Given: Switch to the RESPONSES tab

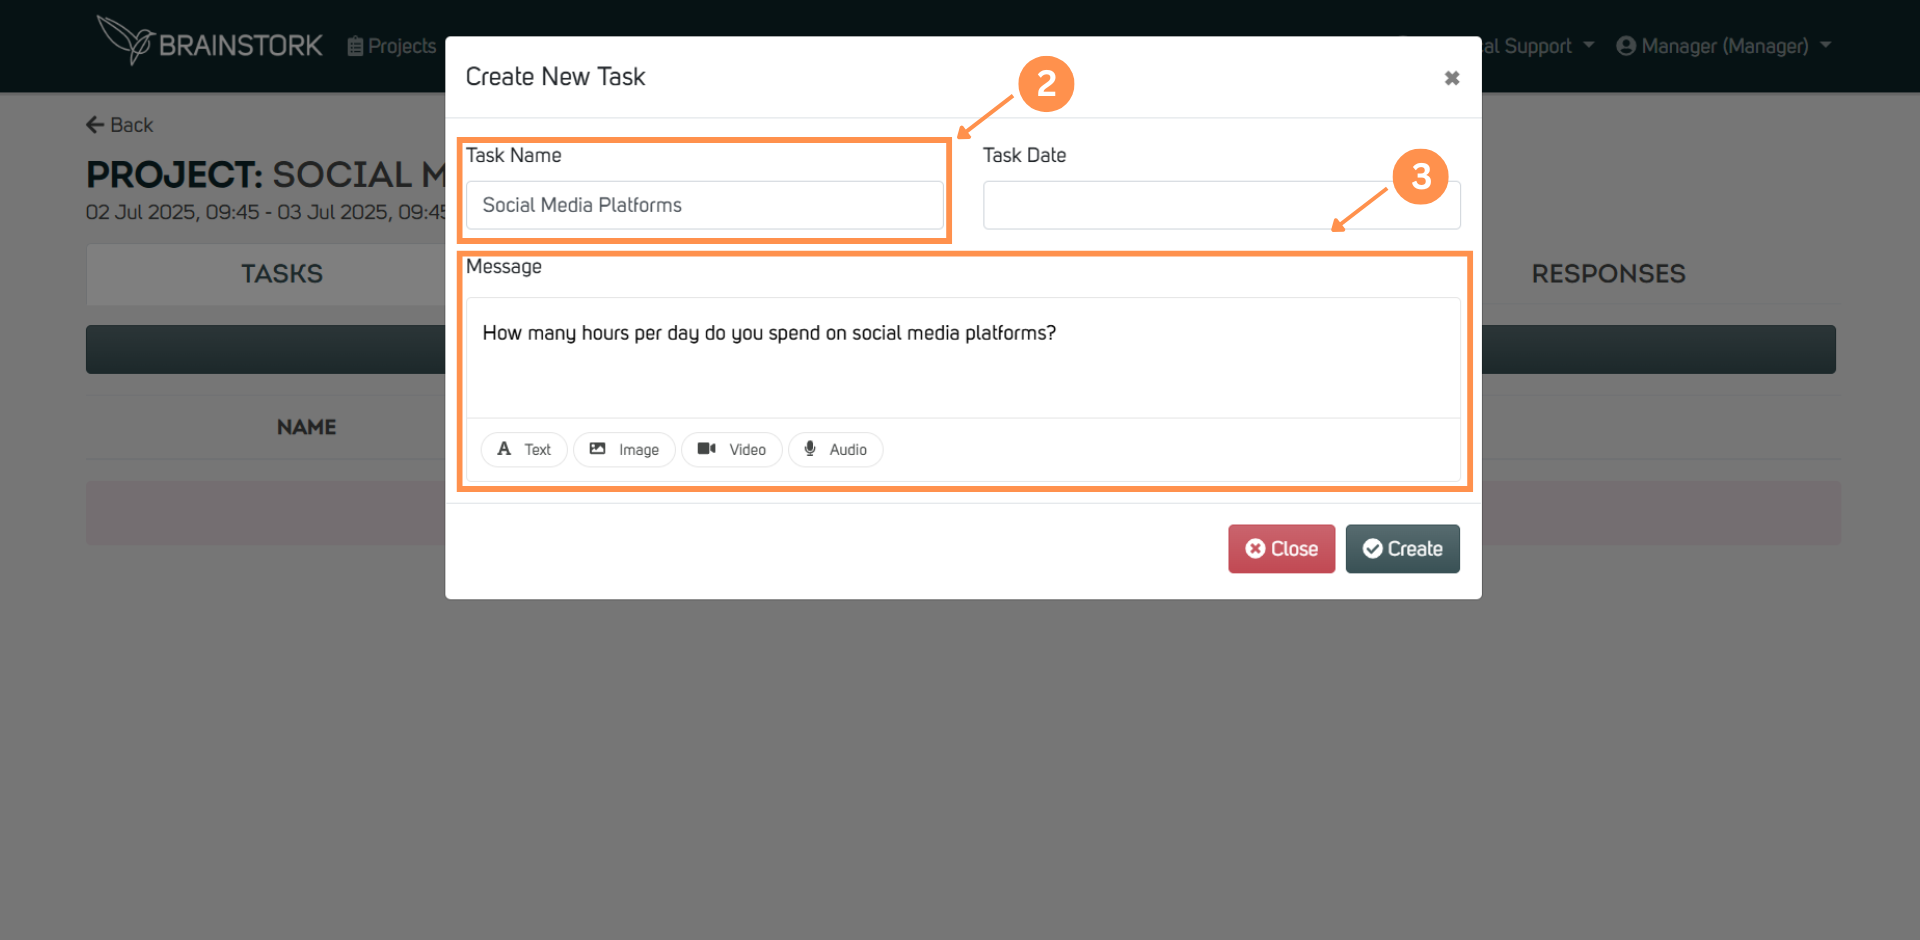Looking at the screenshot, I should pyautogui.click(x=1608, y=274).
